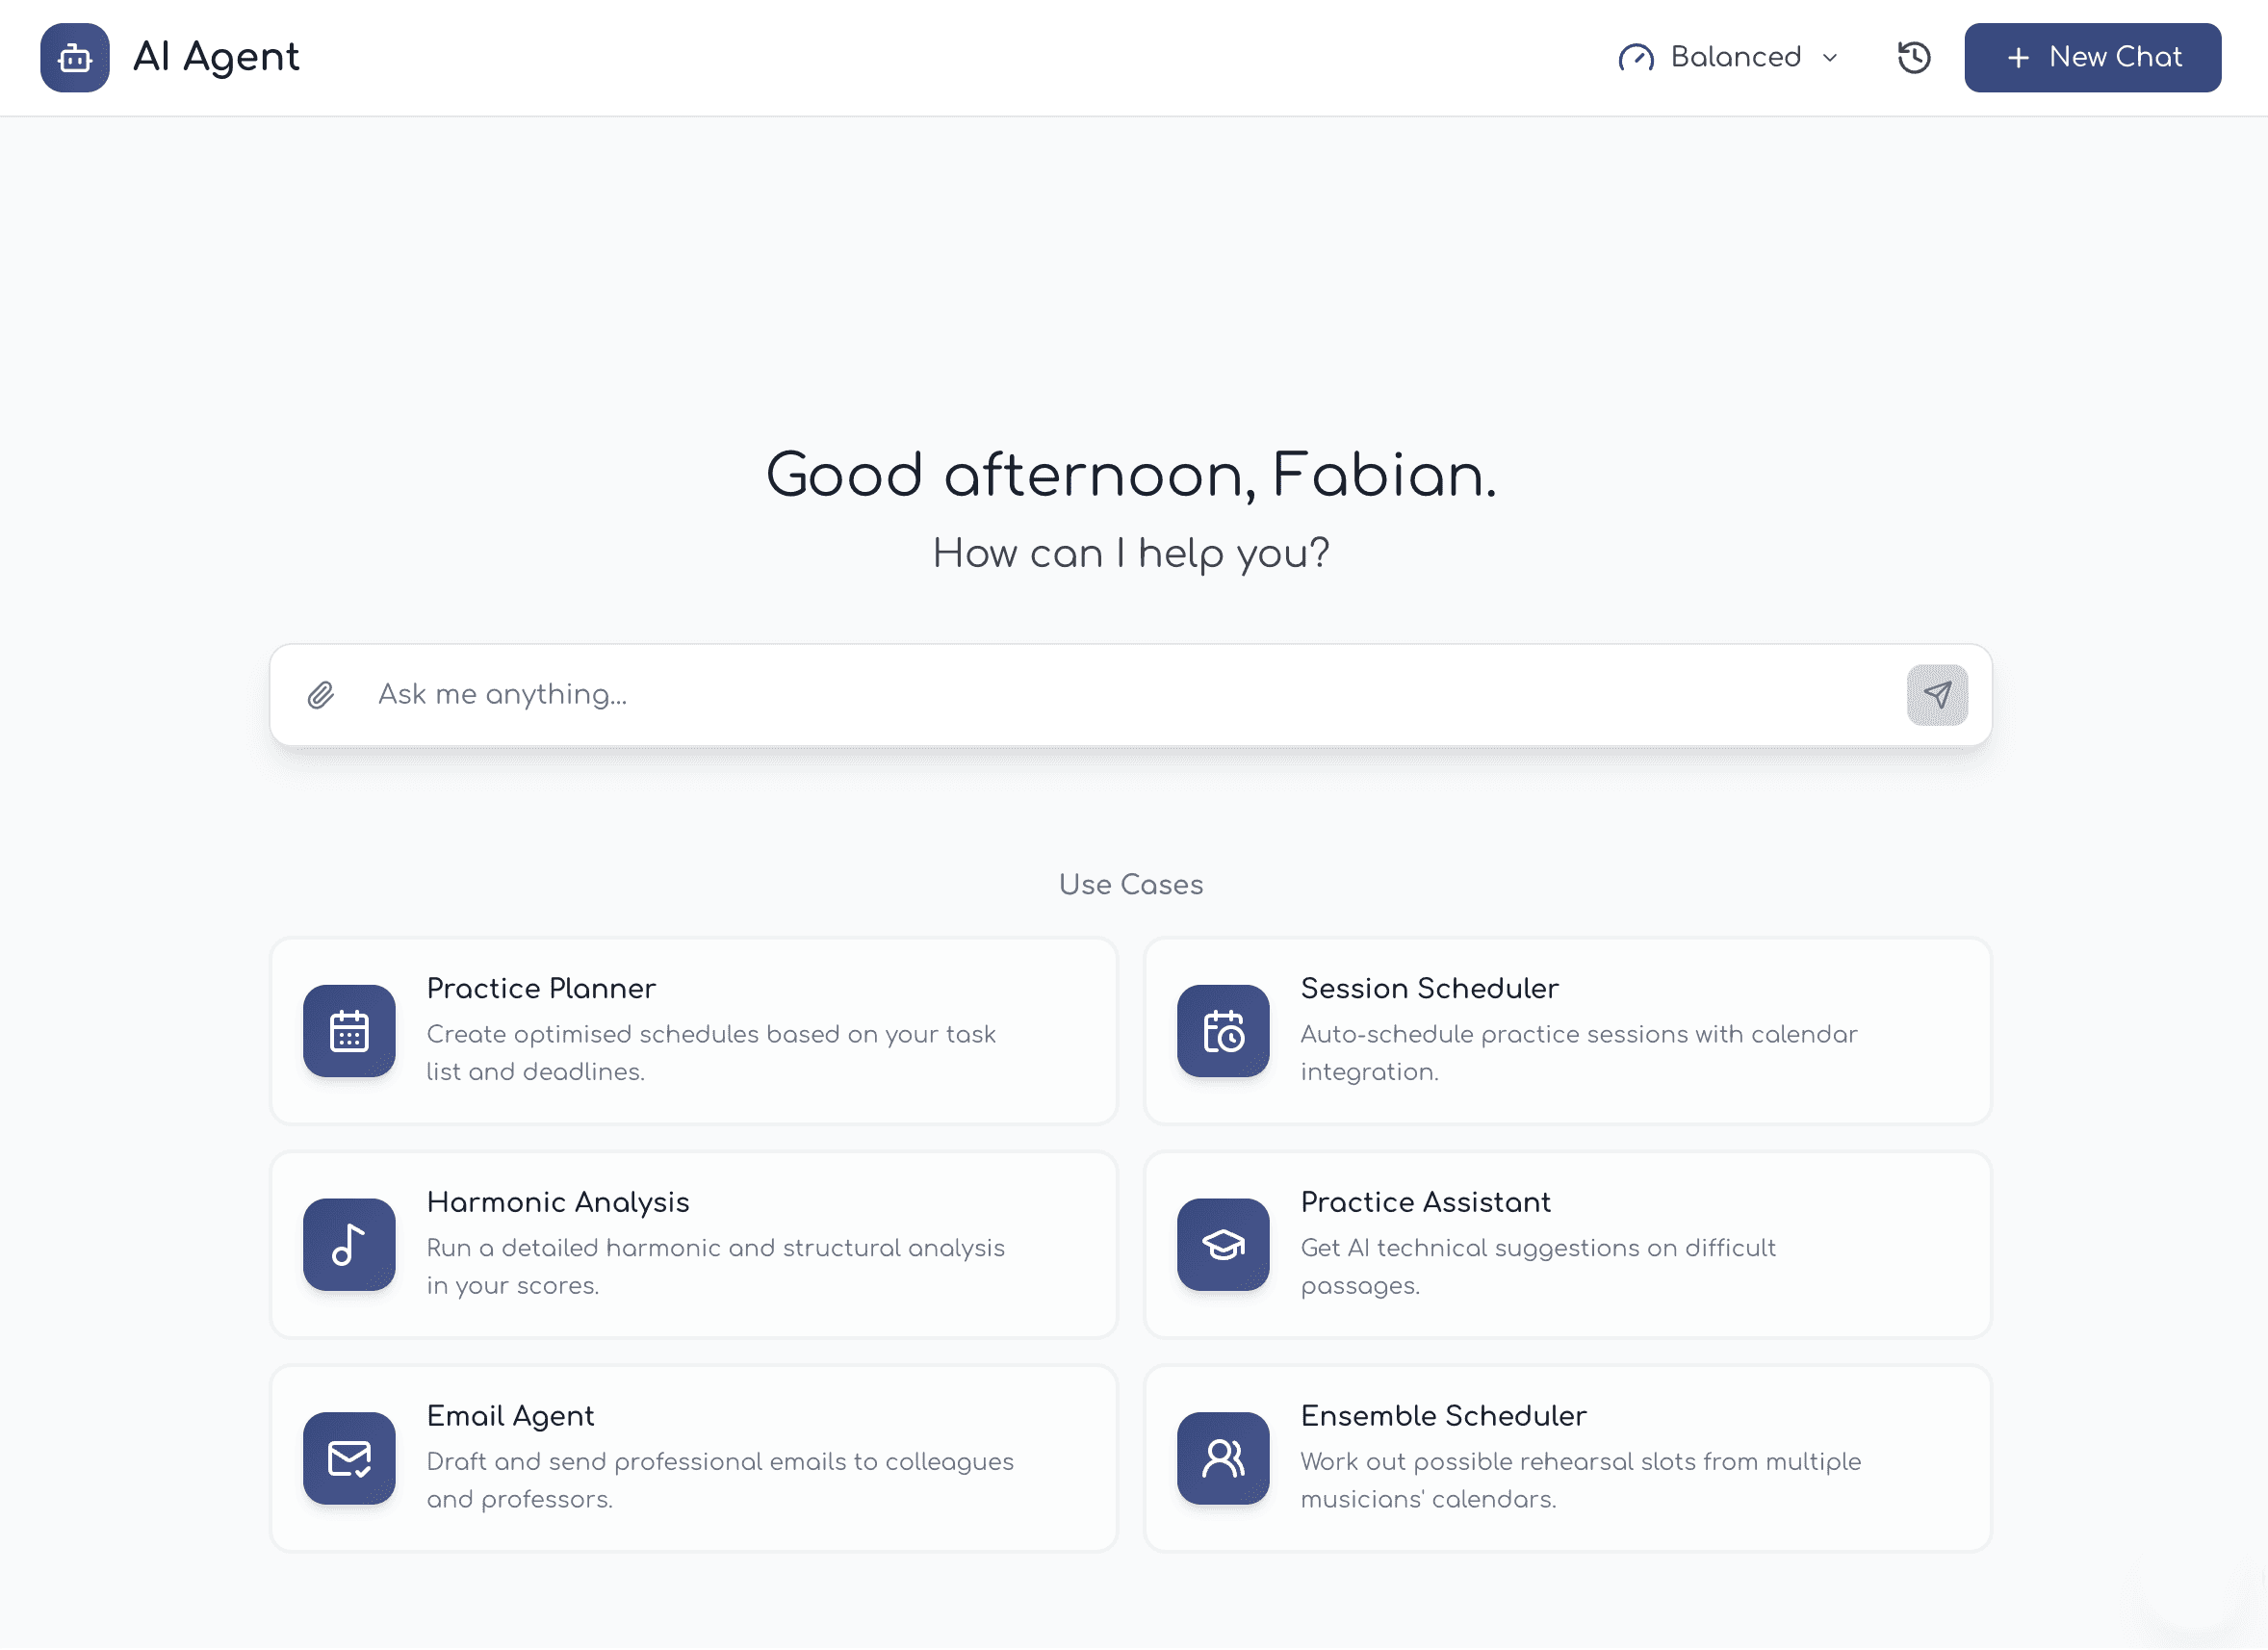Screen dimensions: 2268x1650
Task: Start a New Chat
Action: click(2091, 58)
